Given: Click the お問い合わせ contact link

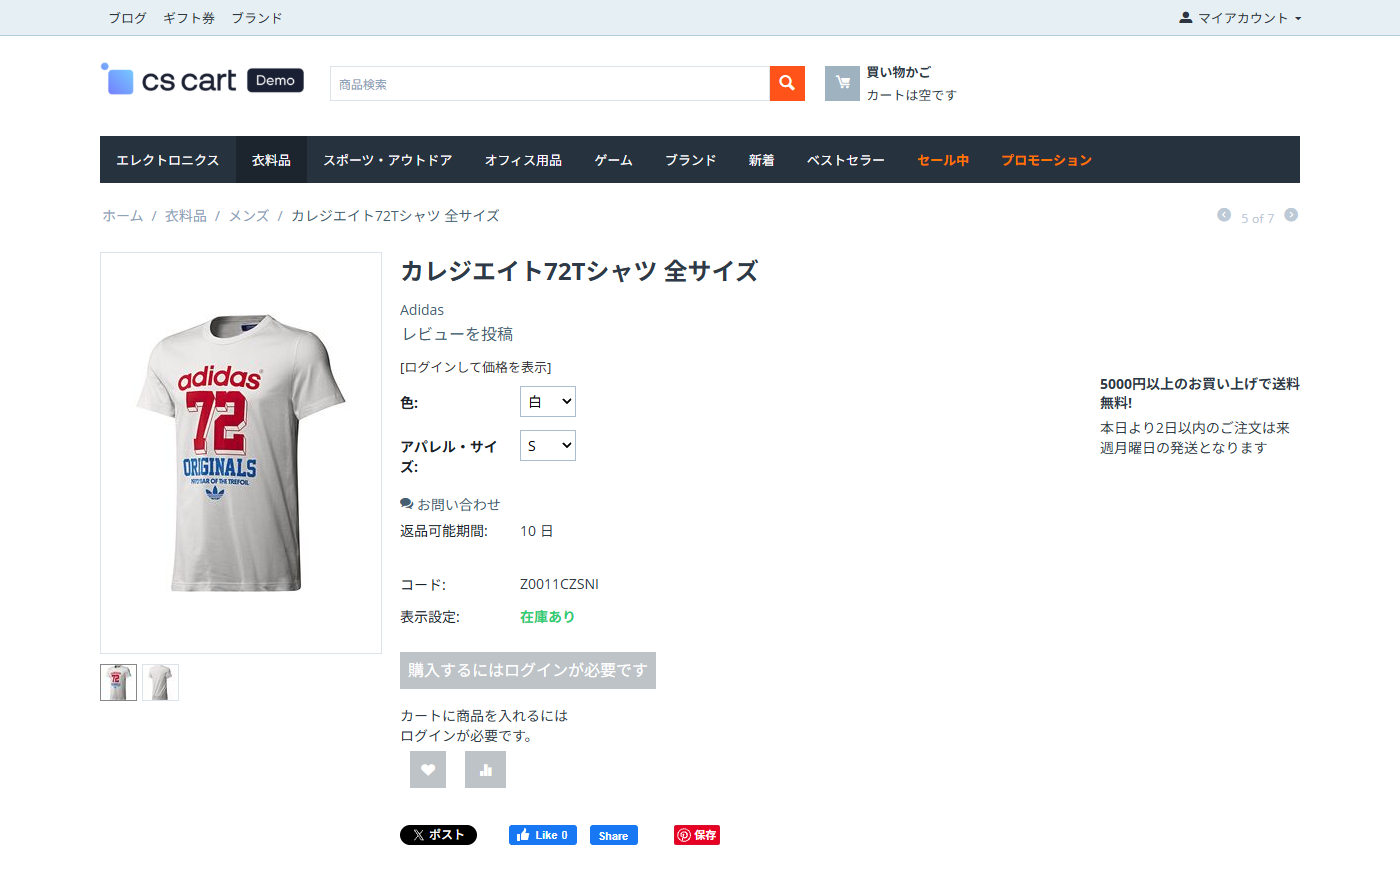Looking at the screenshot, I should point(458,504).
